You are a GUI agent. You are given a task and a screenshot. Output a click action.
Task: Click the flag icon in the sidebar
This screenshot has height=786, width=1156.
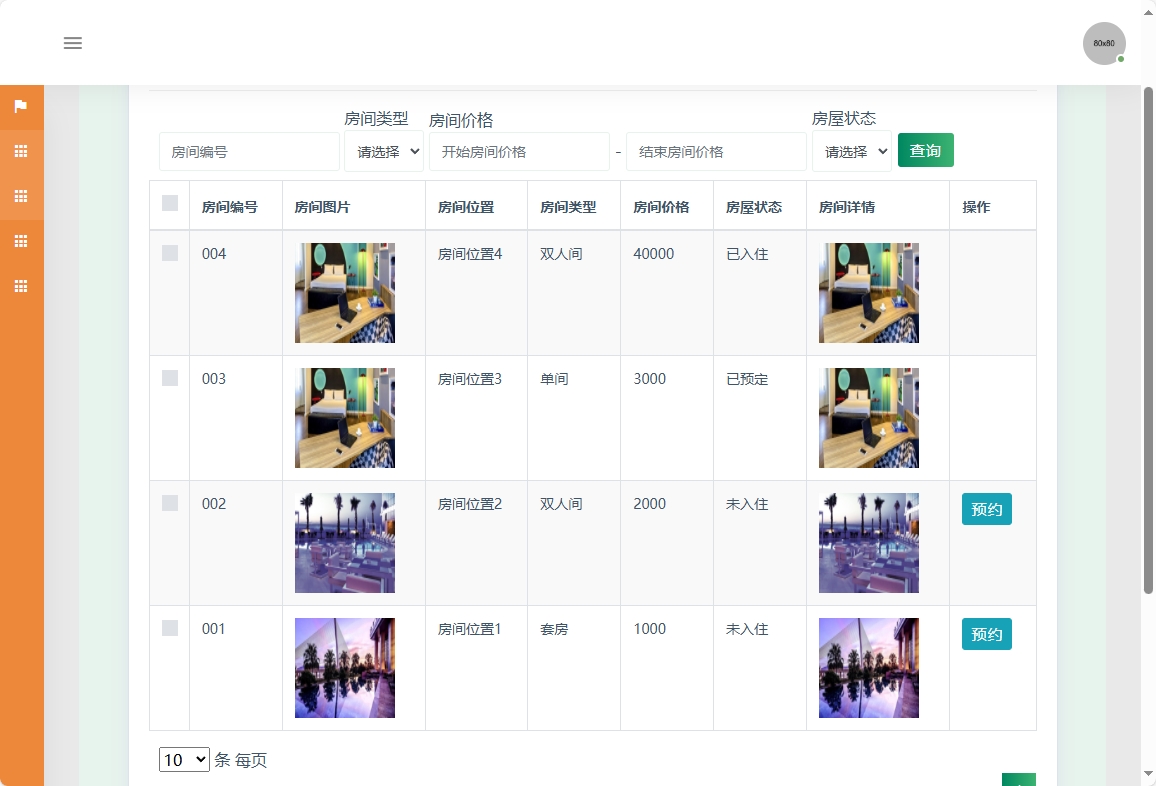21,107
